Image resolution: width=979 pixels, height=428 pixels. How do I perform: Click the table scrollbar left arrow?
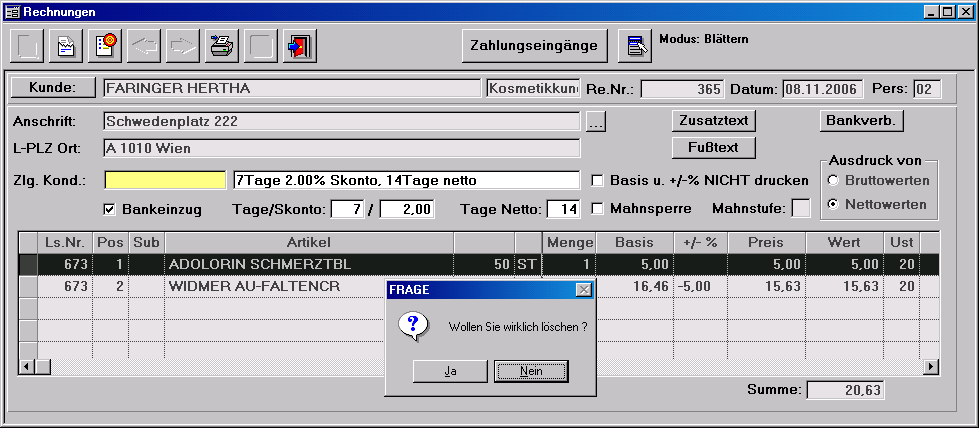[x=27, y=367]
